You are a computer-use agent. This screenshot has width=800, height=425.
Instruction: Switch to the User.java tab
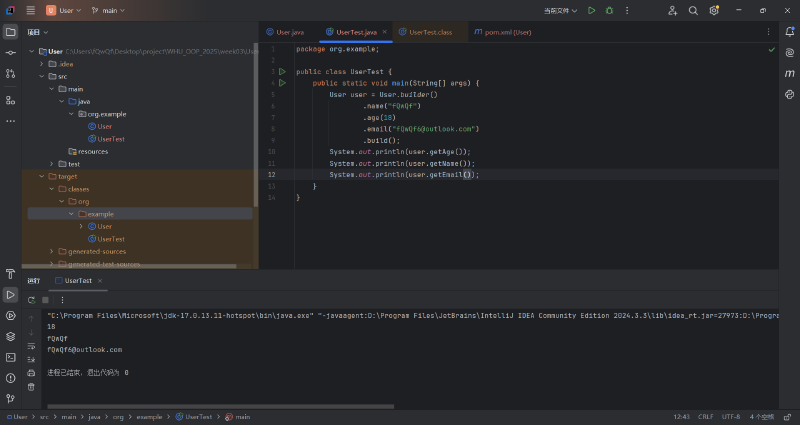pos(285,32)
